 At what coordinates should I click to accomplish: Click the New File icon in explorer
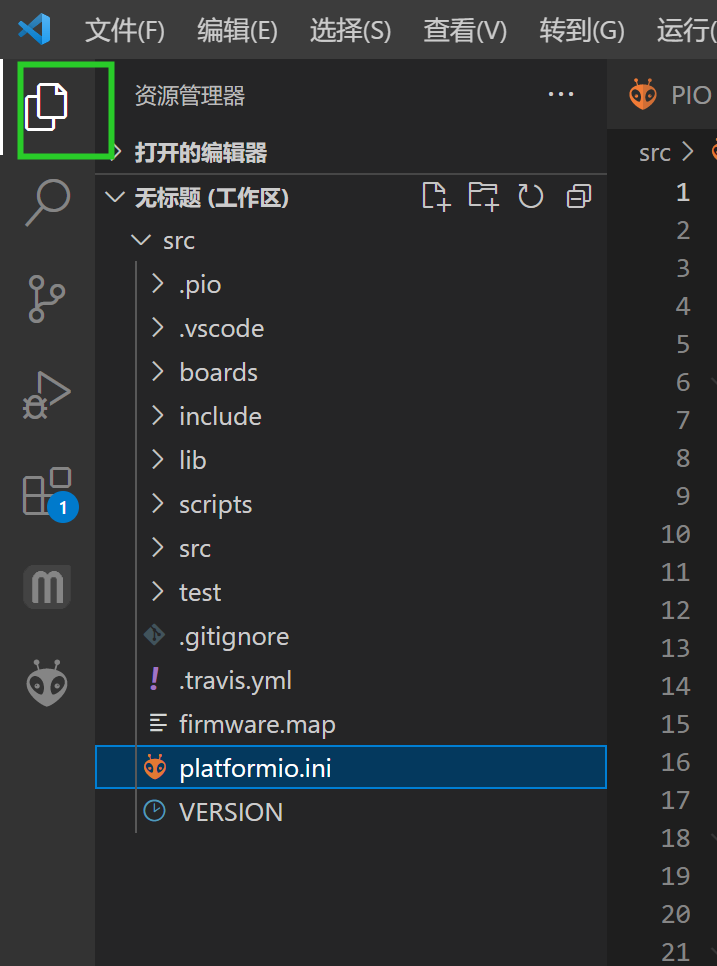tap(435, 197)
